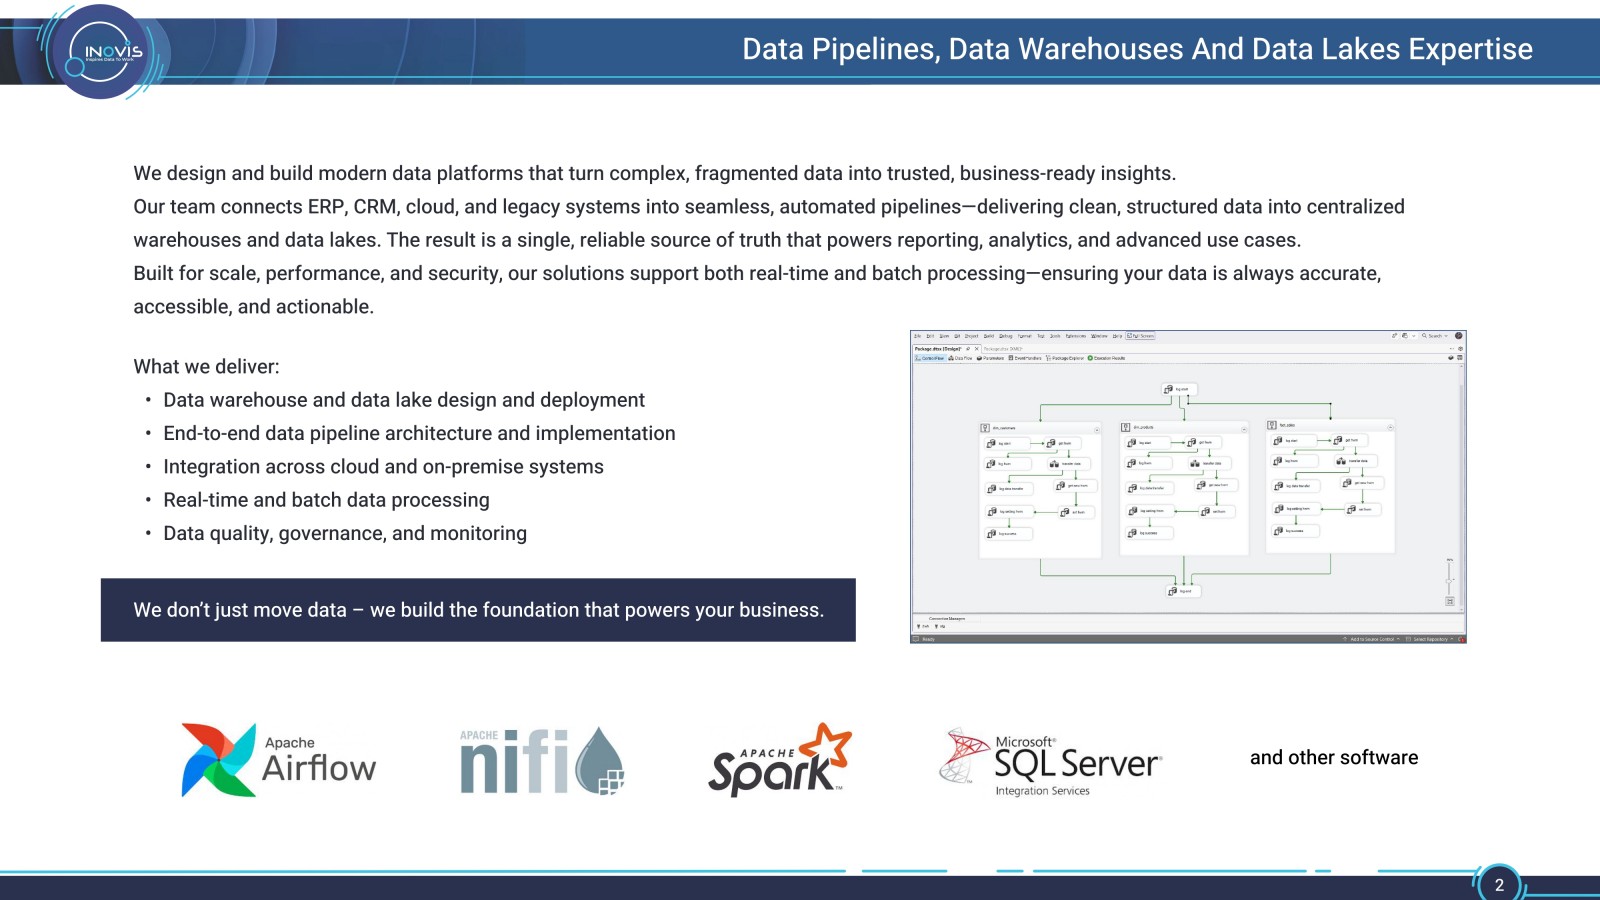Open the Package.dtsx [XML] document tab

(1003, 349)
